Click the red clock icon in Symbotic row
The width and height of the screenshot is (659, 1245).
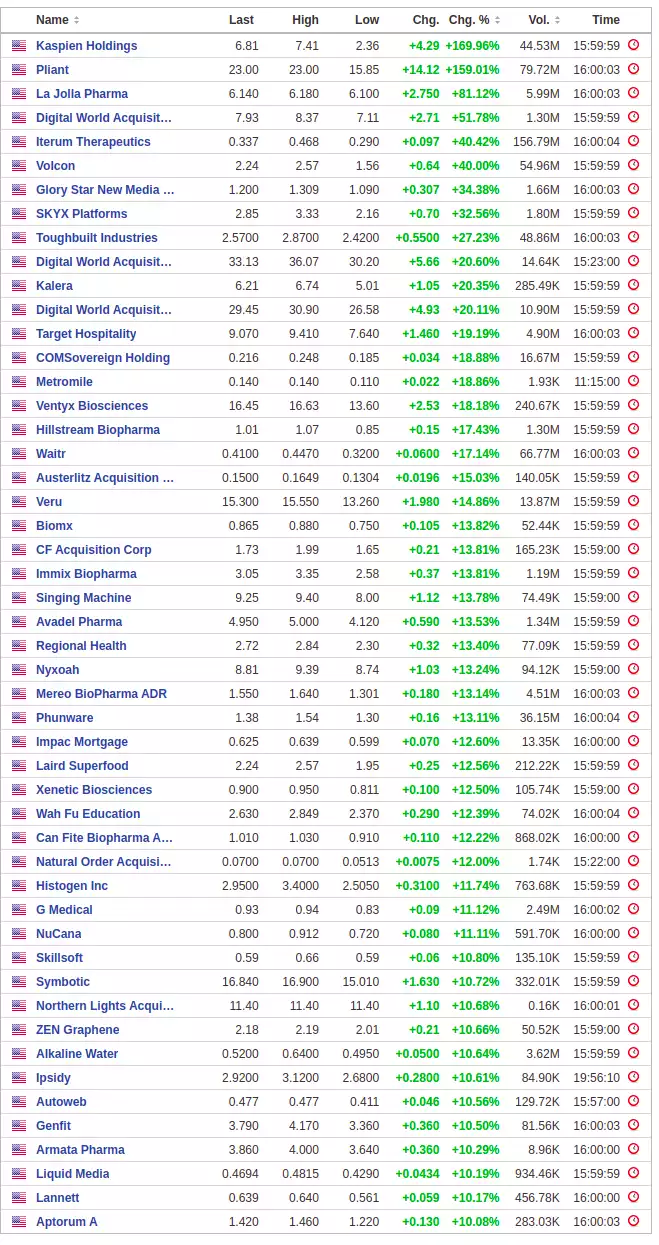pyautogui.click(x=633, y=981)
